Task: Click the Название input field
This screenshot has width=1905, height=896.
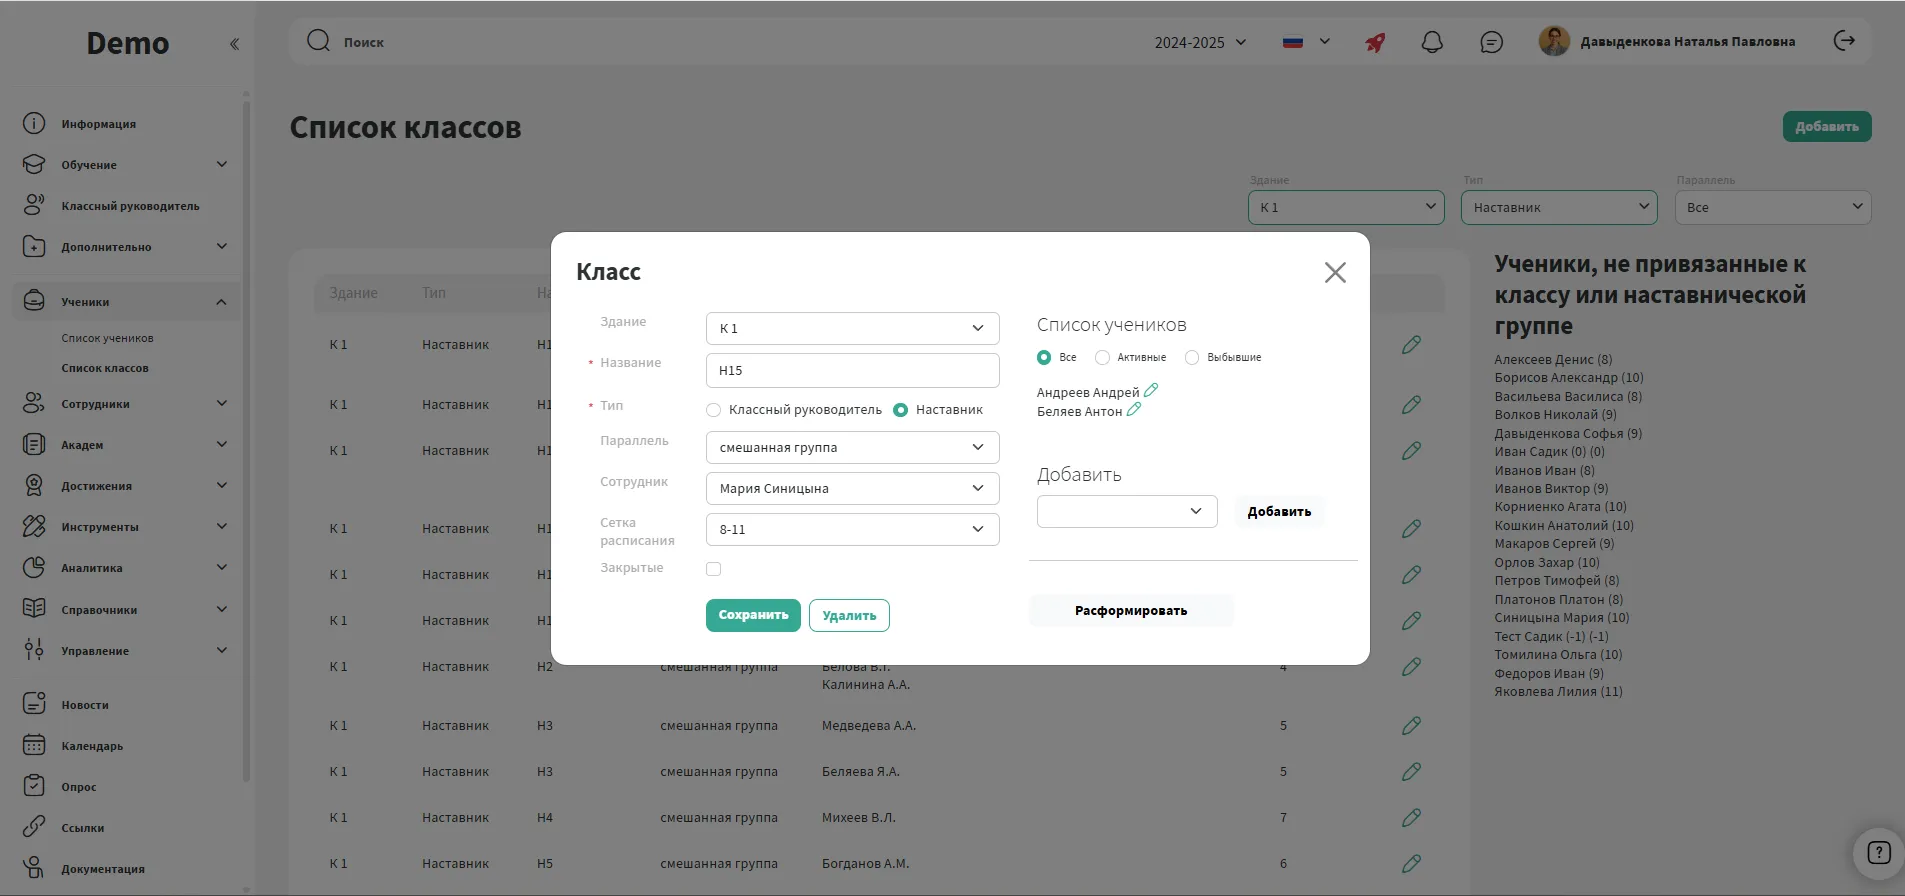Action: (x=852, y=370)
